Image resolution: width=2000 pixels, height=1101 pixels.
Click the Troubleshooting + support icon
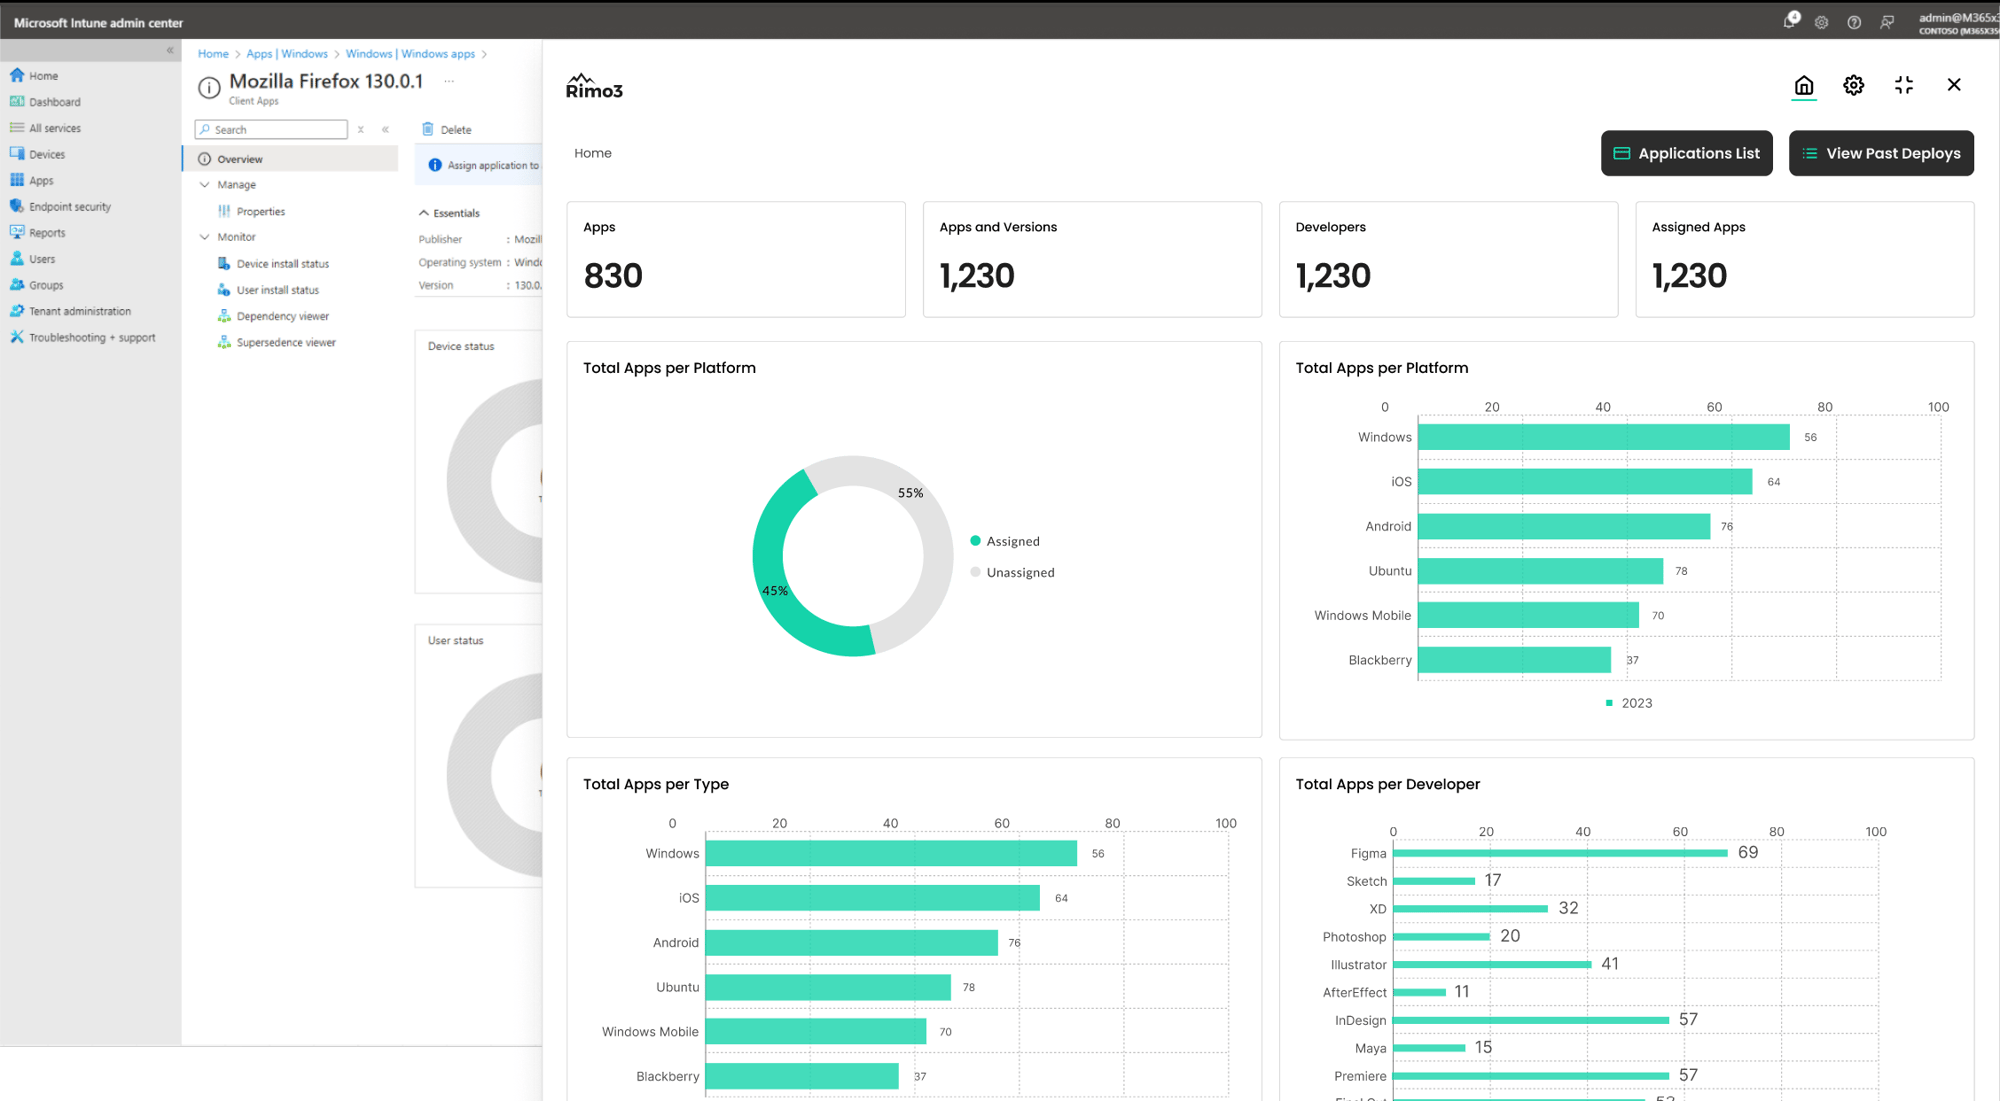click(x=17, y=337)
